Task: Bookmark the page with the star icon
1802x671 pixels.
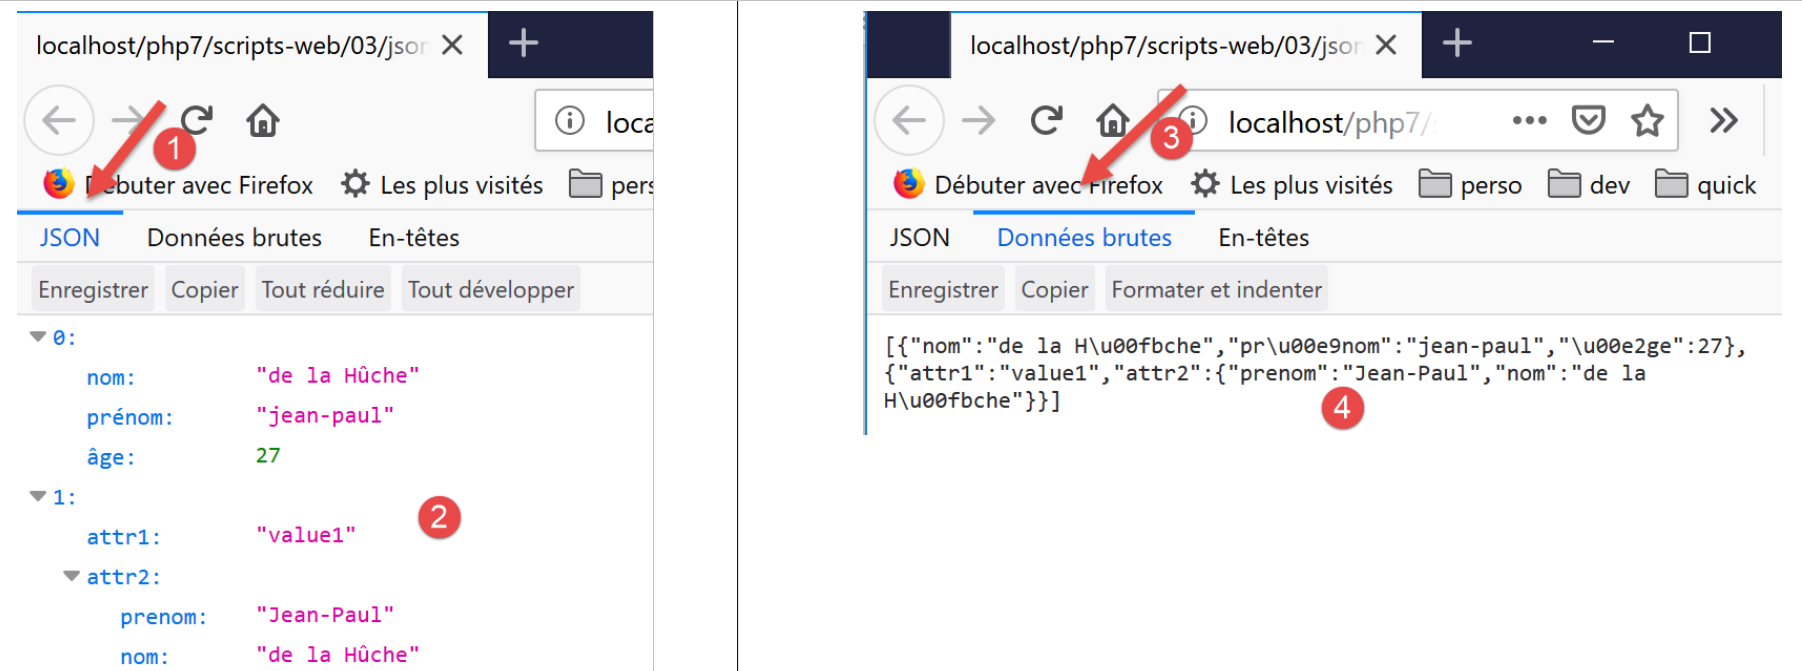Action: [x=1646, y=121]
